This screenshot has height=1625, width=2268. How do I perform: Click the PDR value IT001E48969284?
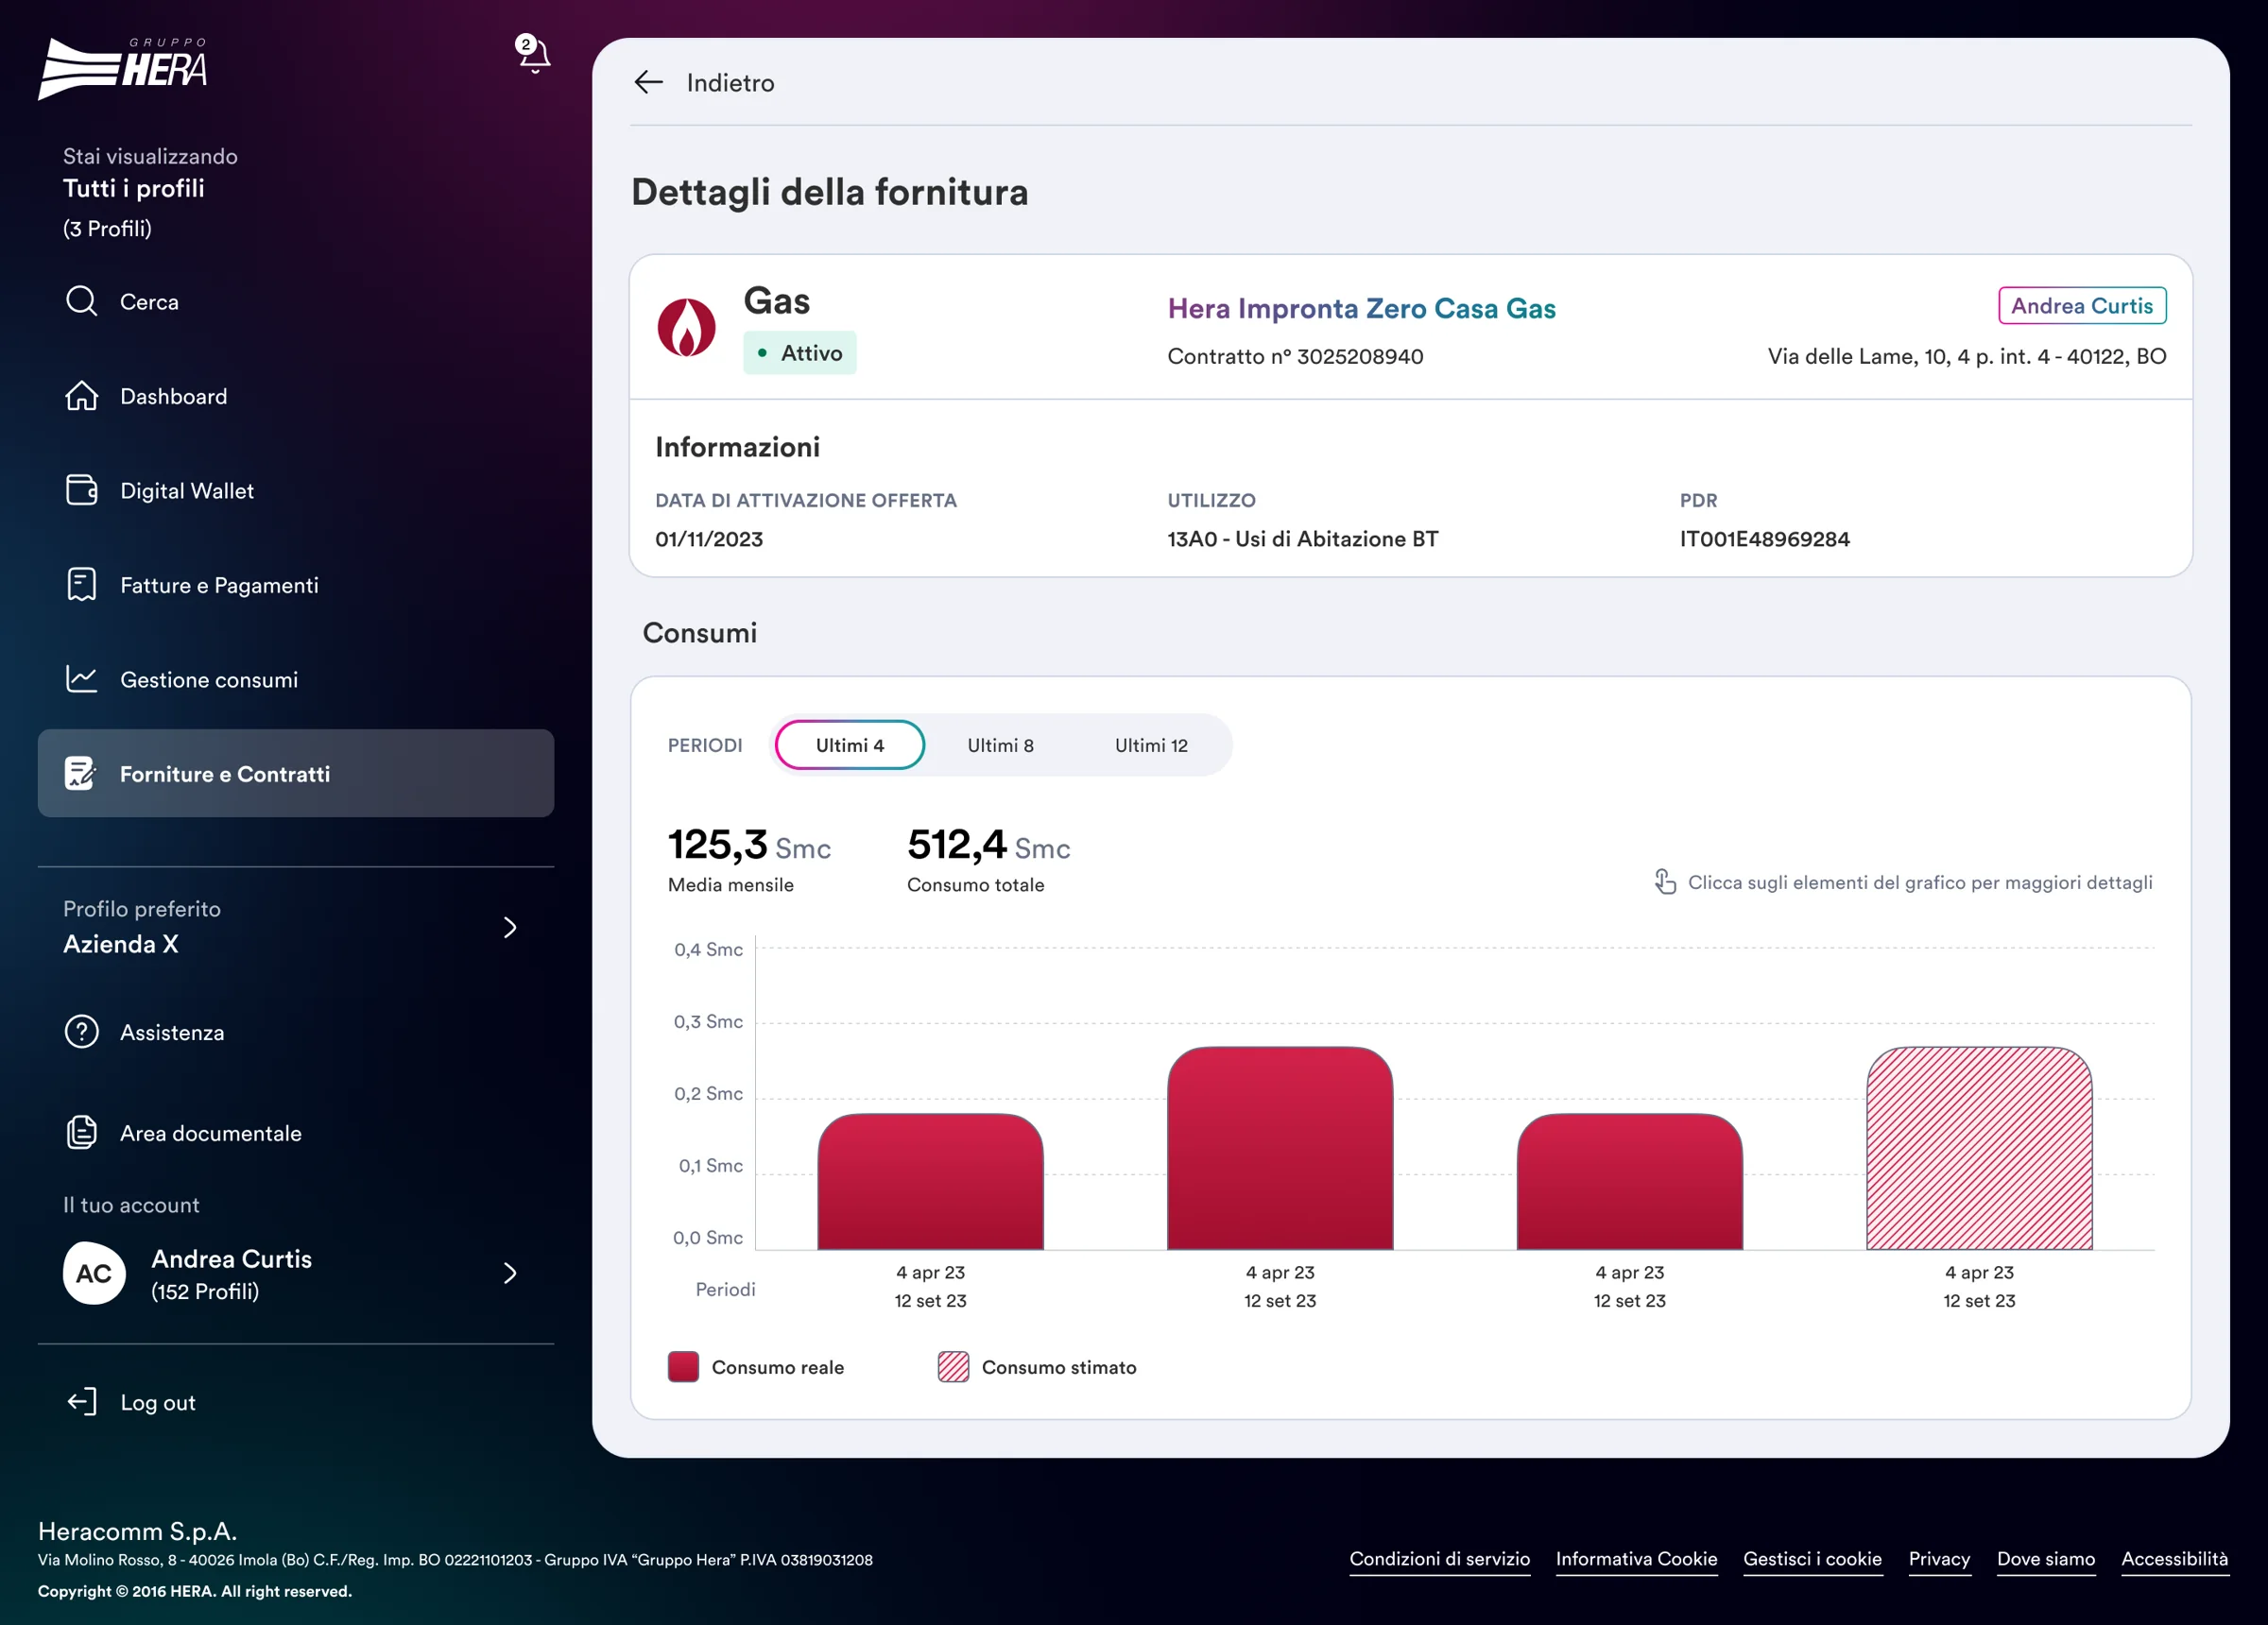point(1764,539)
